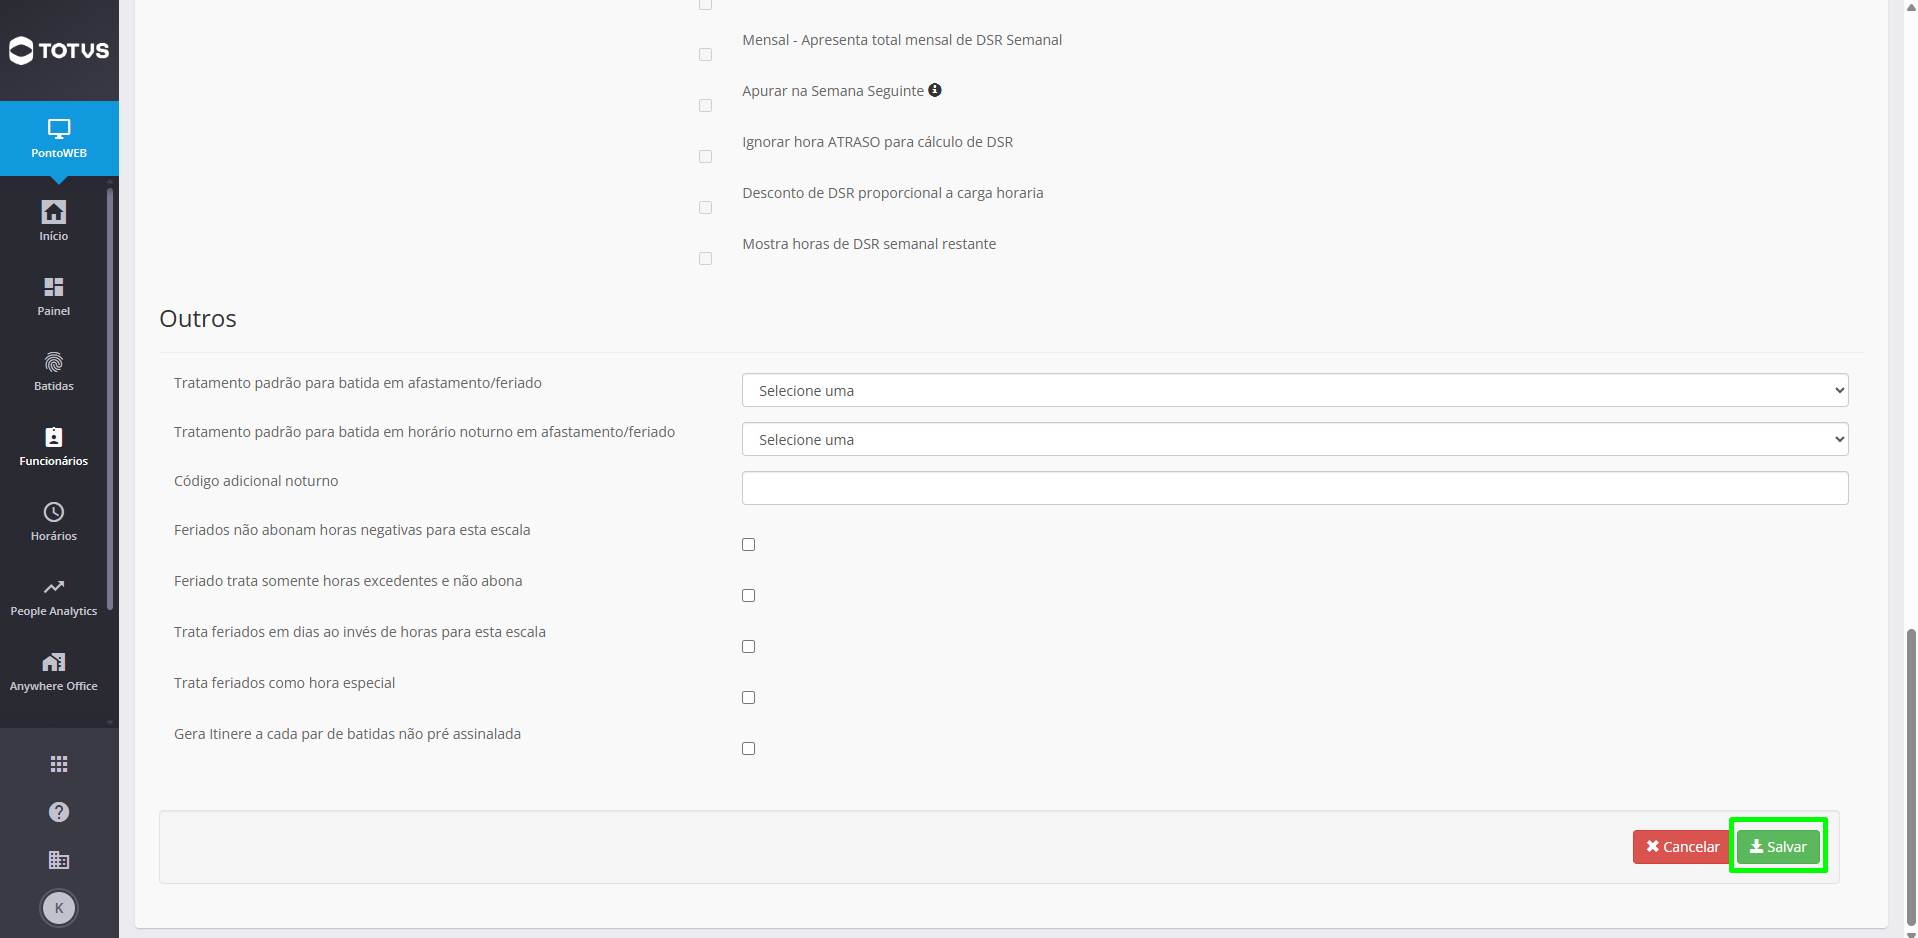Open the Batidas fingerprint section
This screenshot has height=938, width=1918.
point(54,371)
